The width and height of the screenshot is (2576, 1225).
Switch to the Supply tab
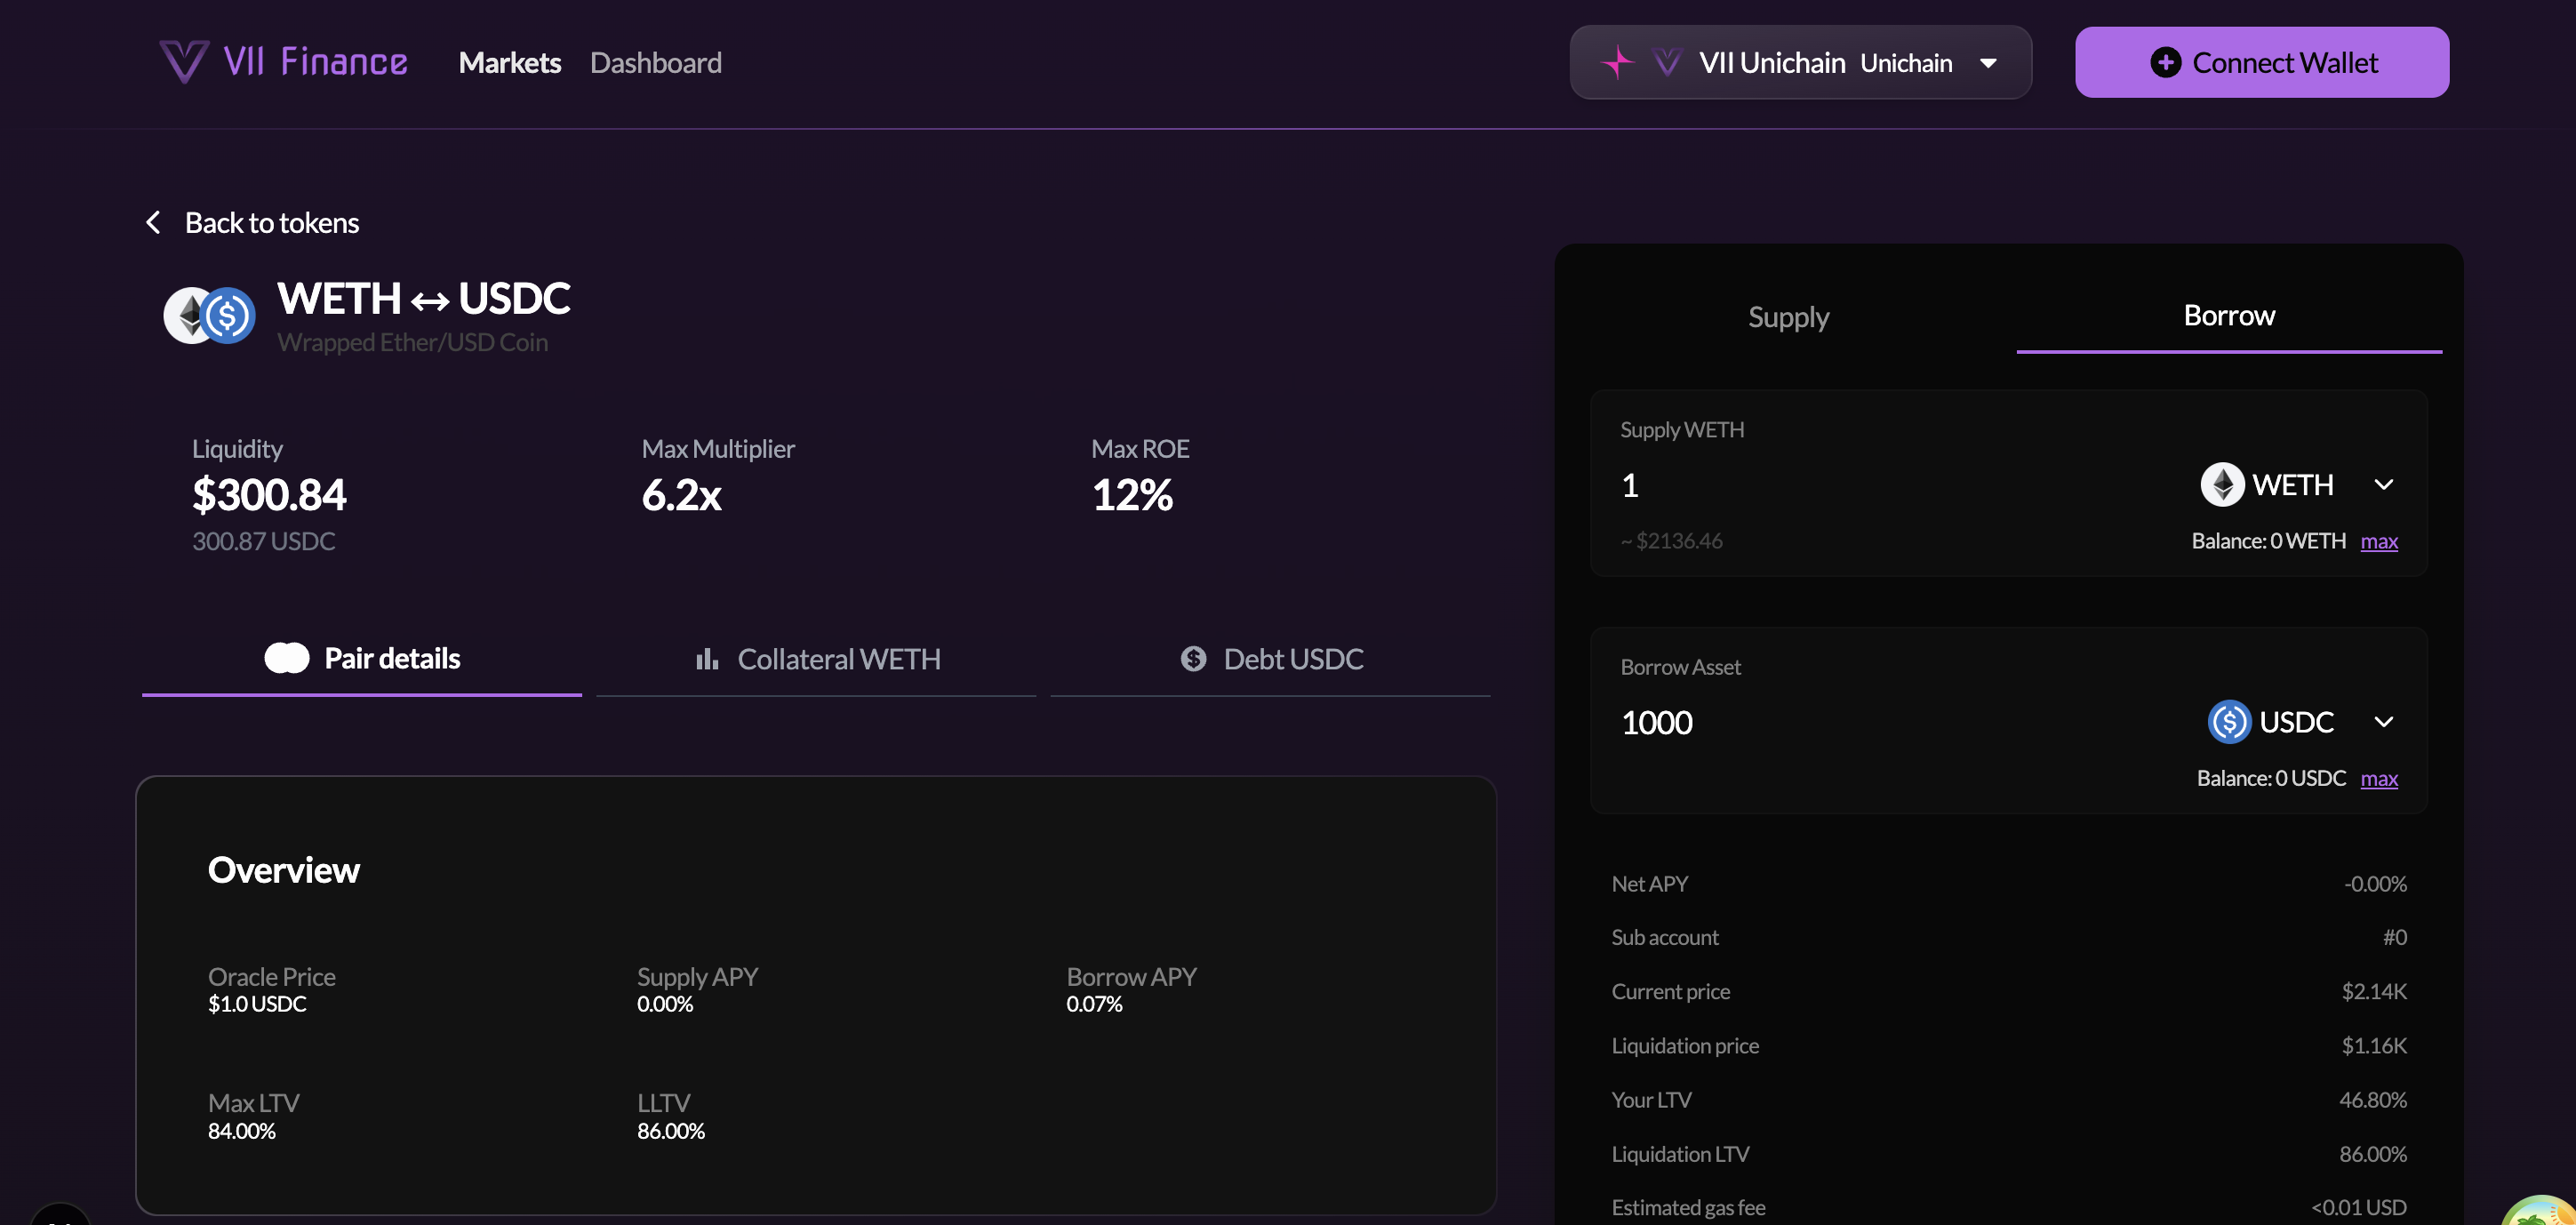tap(1788, 317)
